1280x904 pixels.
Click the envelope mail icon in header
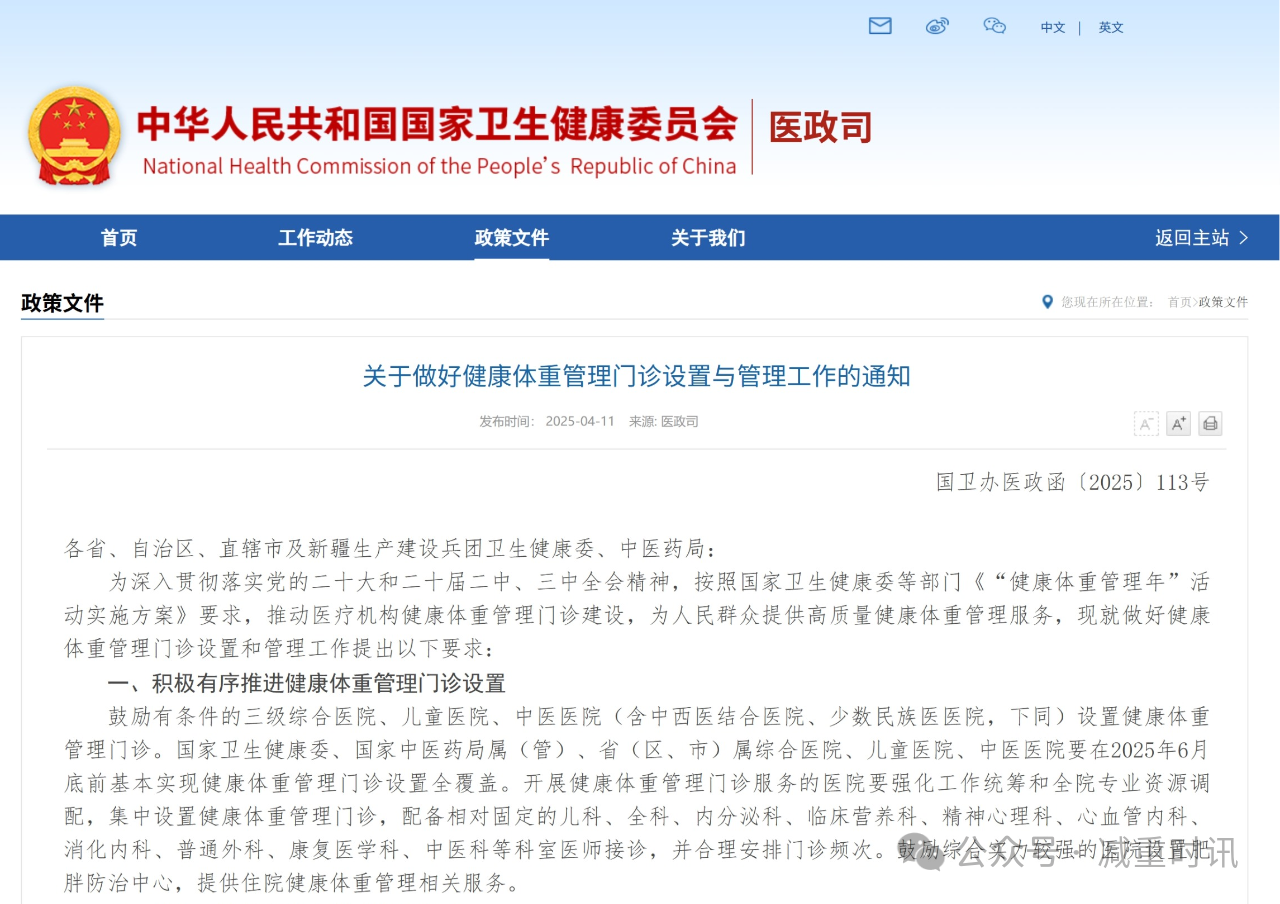point(880,26)
